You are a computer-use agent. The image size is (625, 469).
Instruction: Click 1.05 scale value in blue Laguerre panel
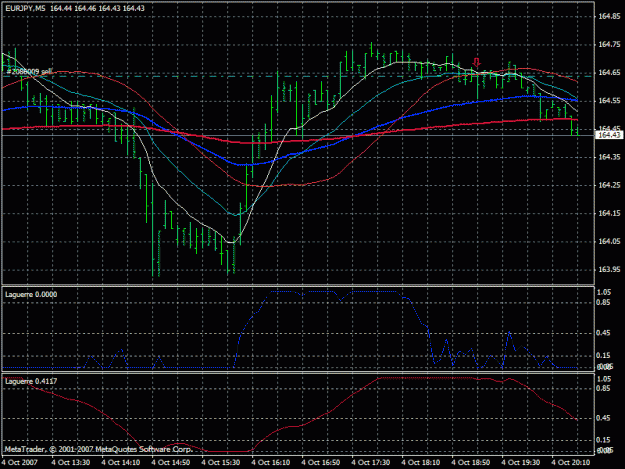[x=604, y=292]
